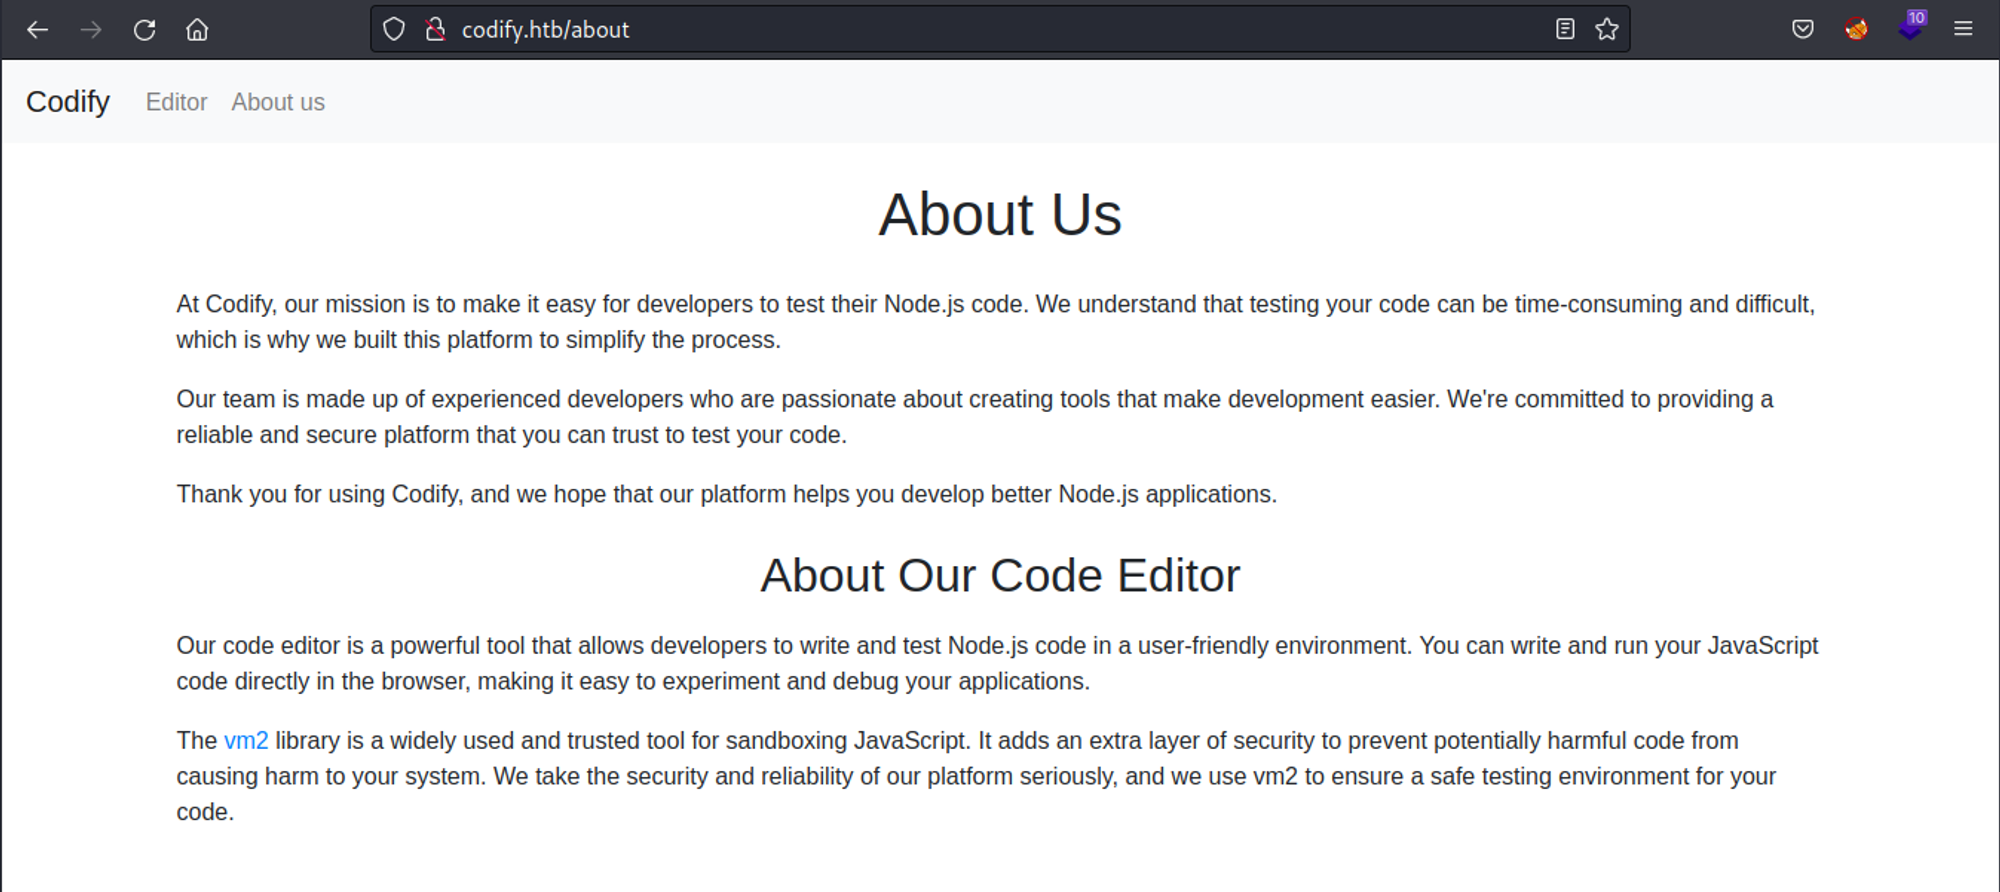This screenshot has height=892, width=2000.
Task: Open the Firefox hamburger application menu
Action: click(x=1963, y=30)
